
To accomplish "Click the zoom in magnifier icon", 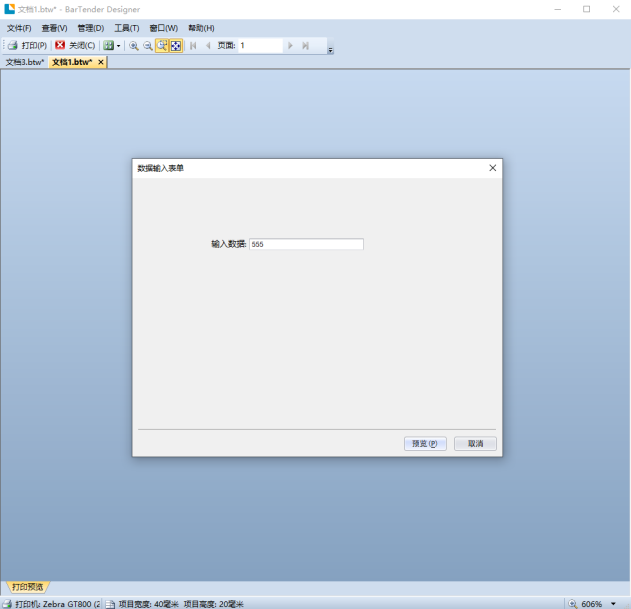I will (x=134, y=46).
